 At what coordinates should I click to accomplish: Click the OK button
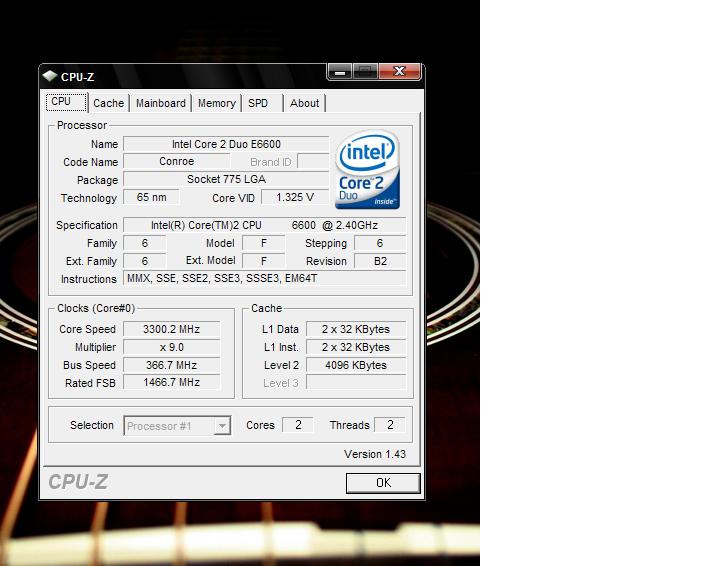coord(383,483)
